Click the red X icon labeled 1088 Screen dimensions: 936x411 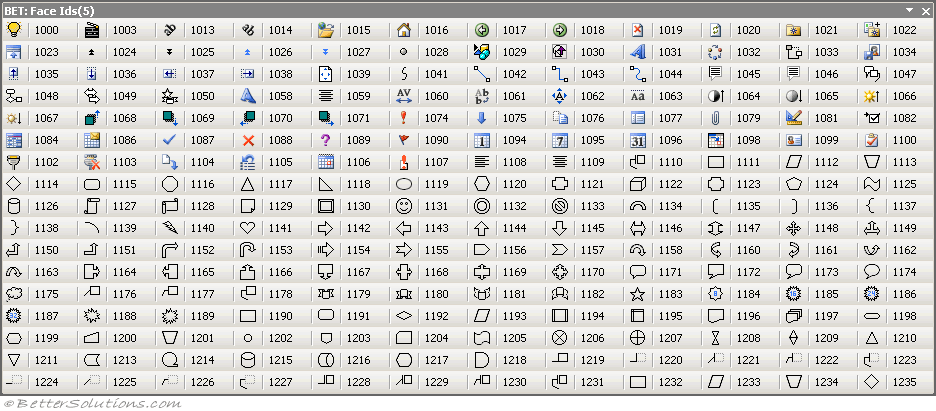(x=248, y=140)
